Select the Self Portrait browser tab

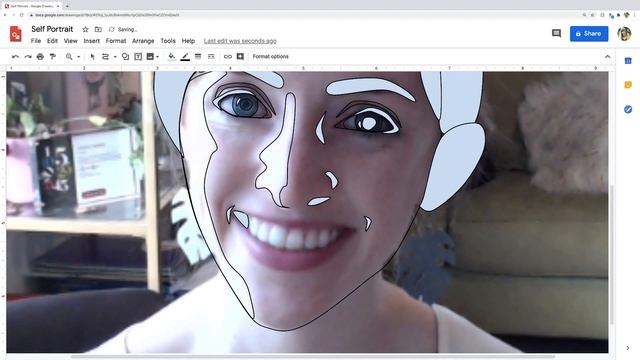(31, 6)
